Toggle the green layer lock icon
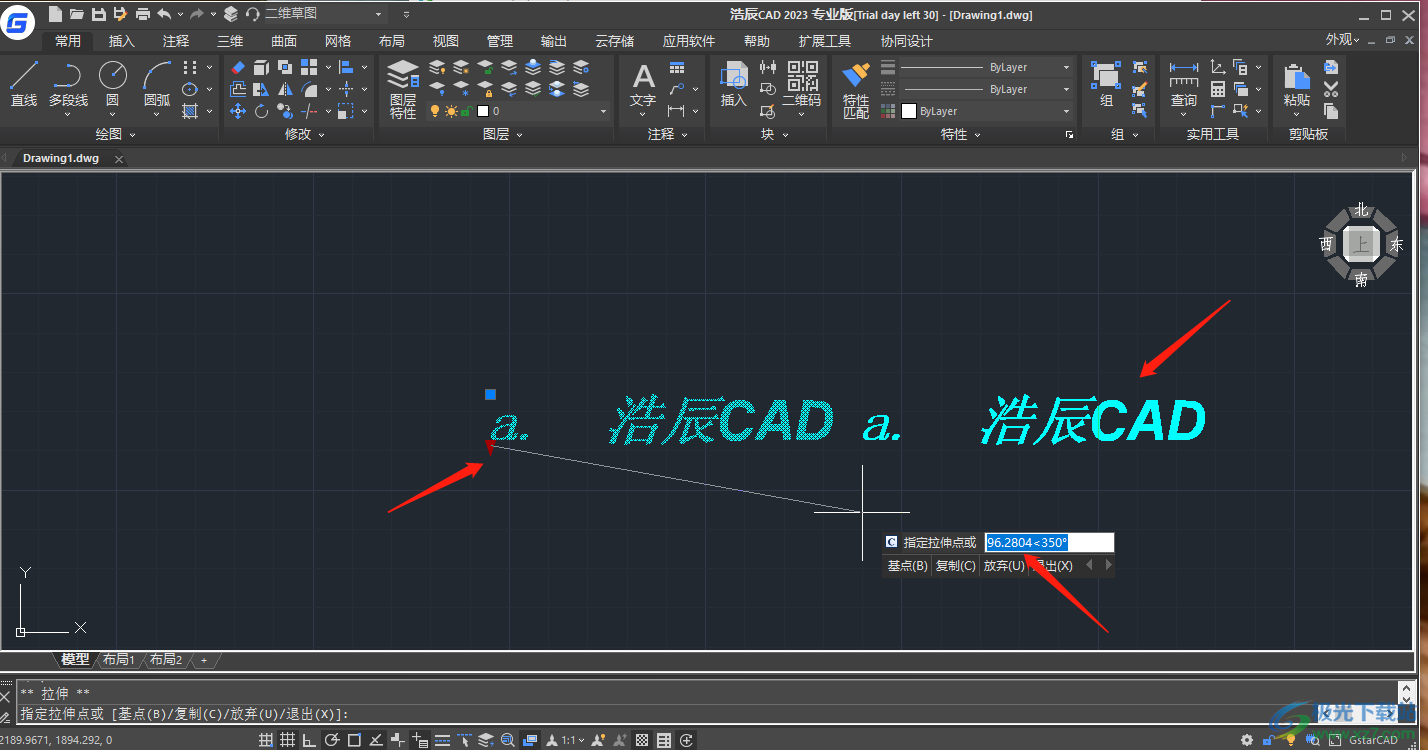The width and height of the screenshot is (1428, 750). coord(466,111)
